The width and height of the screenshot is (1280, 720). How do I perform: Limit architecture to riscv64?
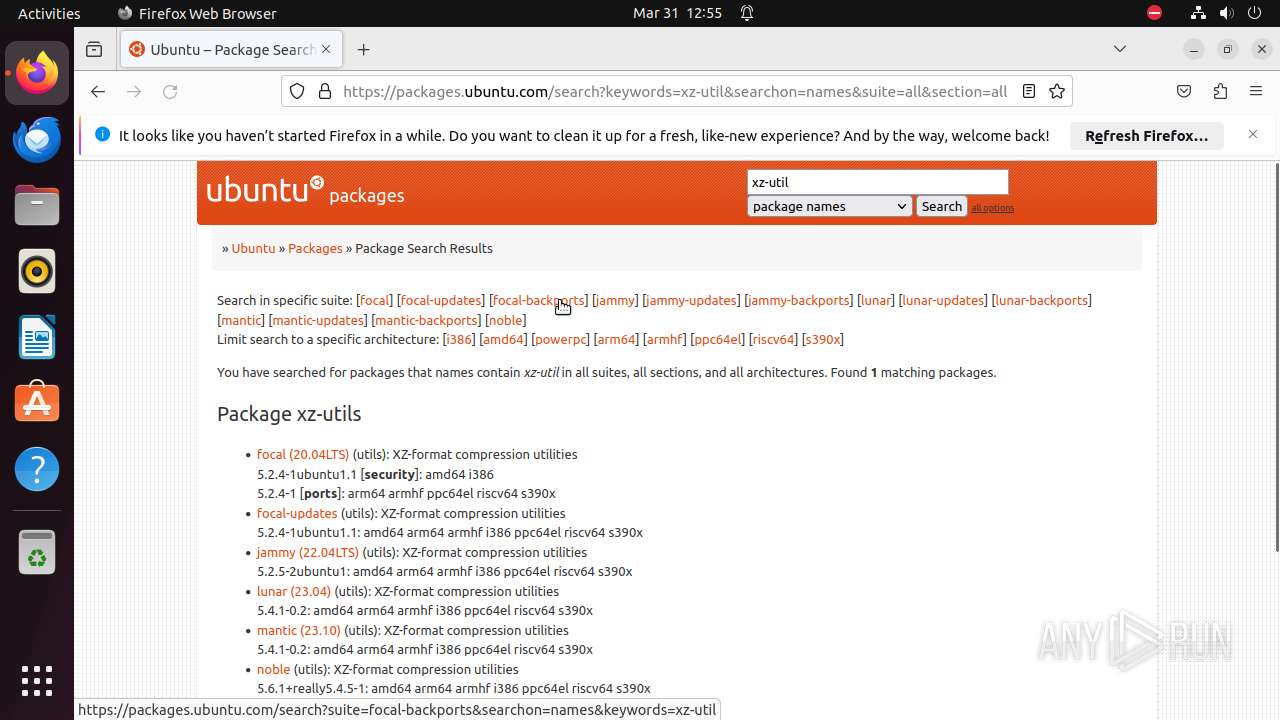[773, 339]
